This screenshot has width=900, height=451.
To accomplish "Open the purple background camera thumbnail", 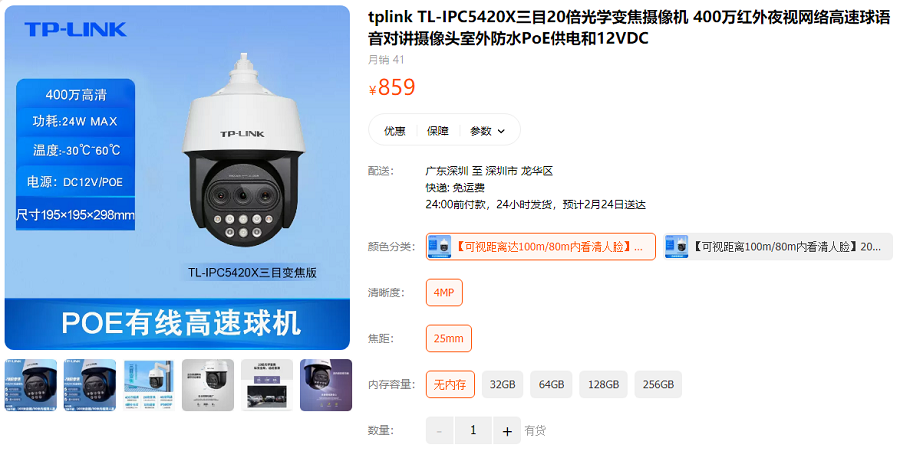I will tap(326, 385).
